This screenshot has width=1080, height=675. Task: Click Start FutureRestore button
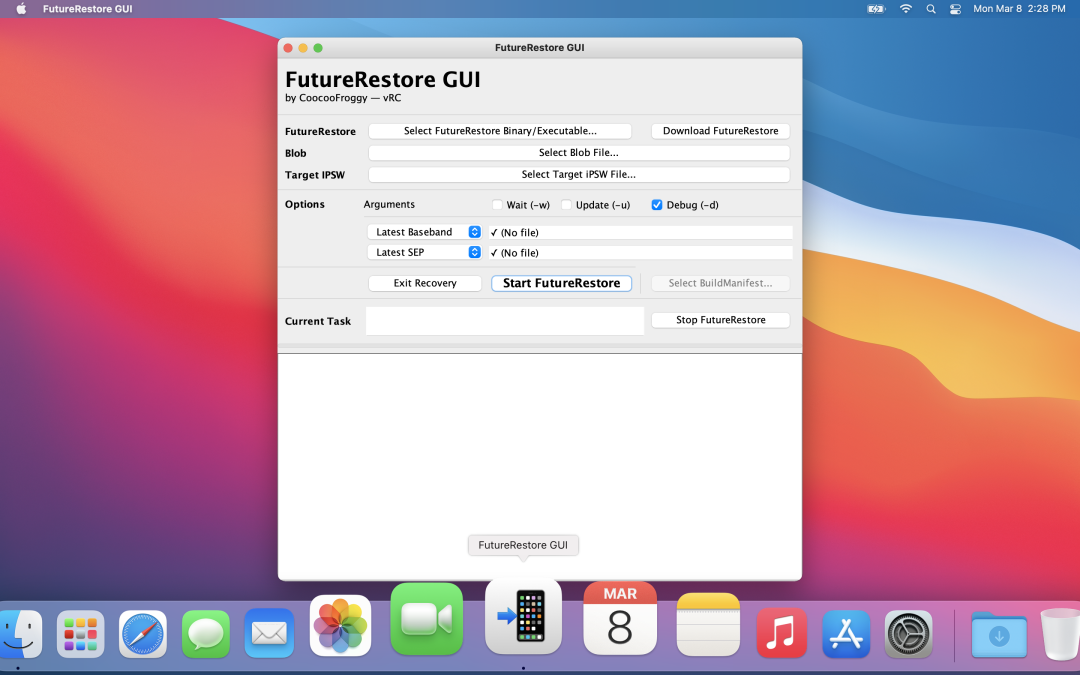(561, 283)
